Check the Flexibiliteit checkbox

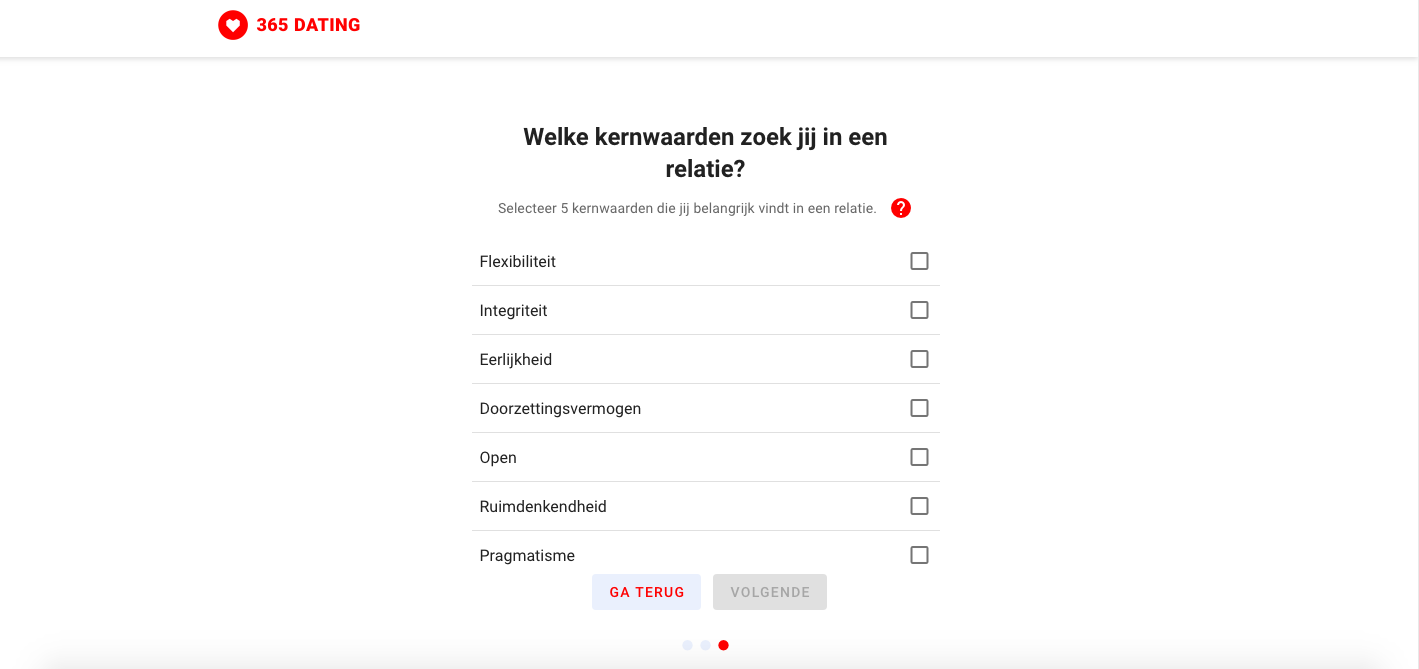coord(919,261)
